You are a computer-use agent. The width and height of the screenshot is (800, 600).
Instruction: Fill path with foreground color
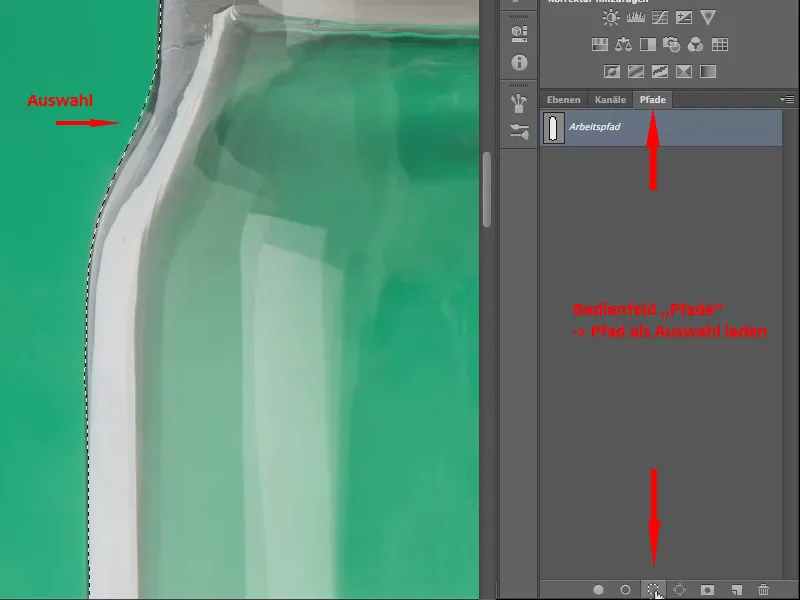click(x=598, y=590)
